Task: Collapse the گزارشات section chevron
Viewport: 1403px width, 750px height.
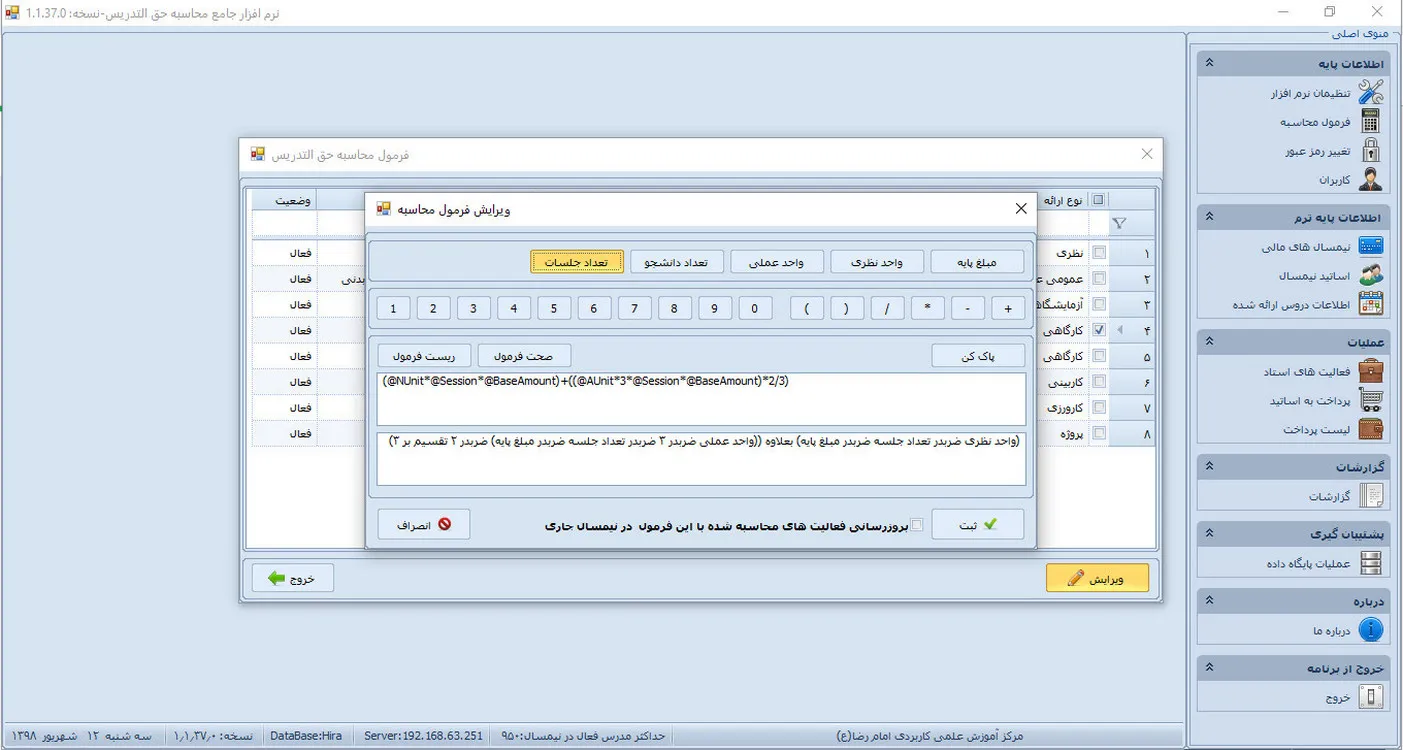Action: (1209, 467)
